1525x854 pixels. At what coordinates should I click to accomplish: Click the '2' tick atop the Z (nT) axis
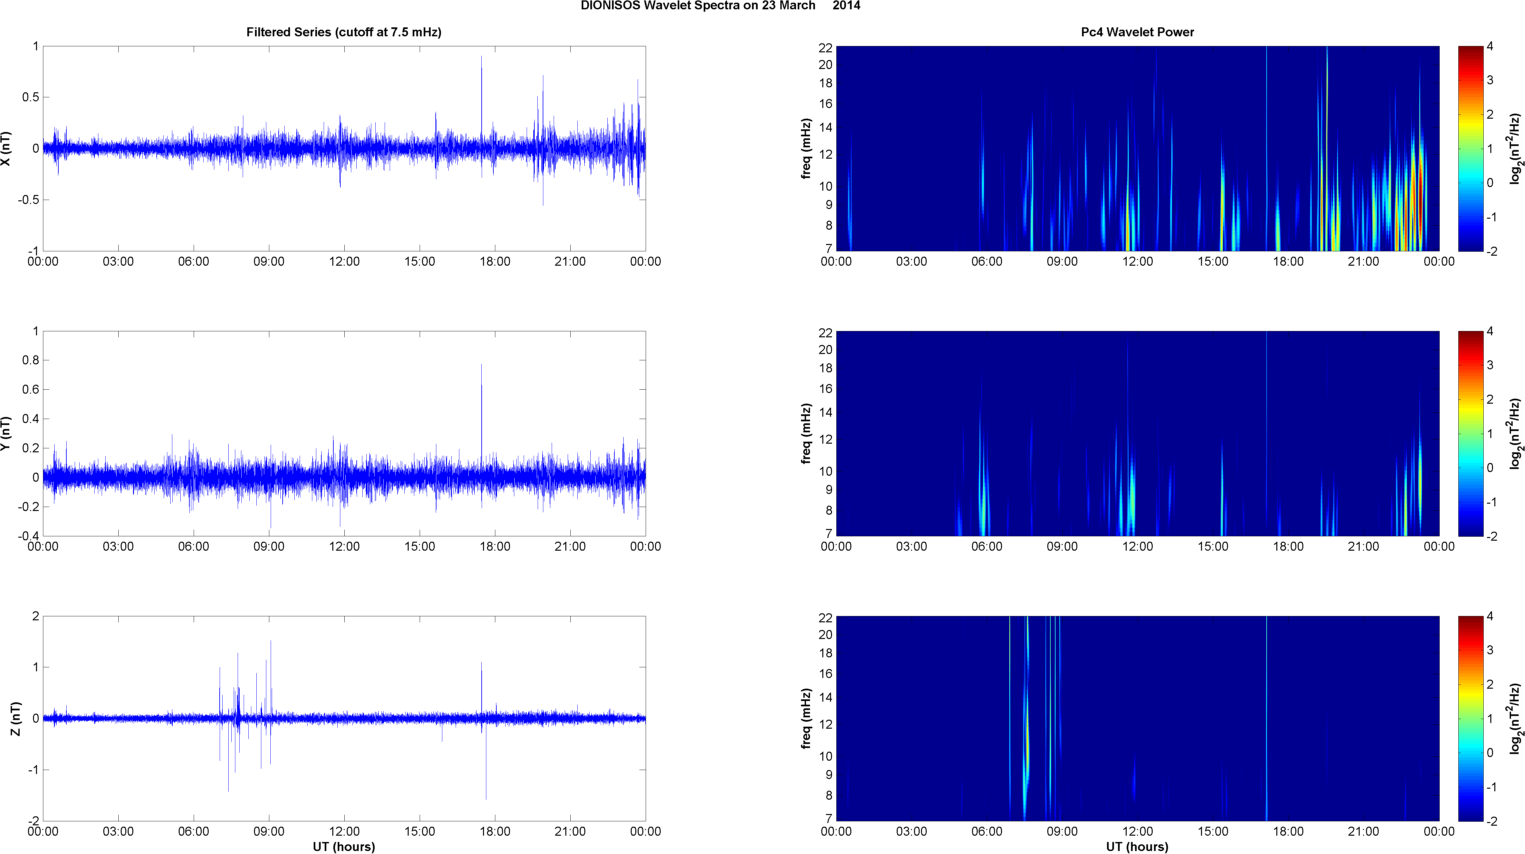[35, 617]
